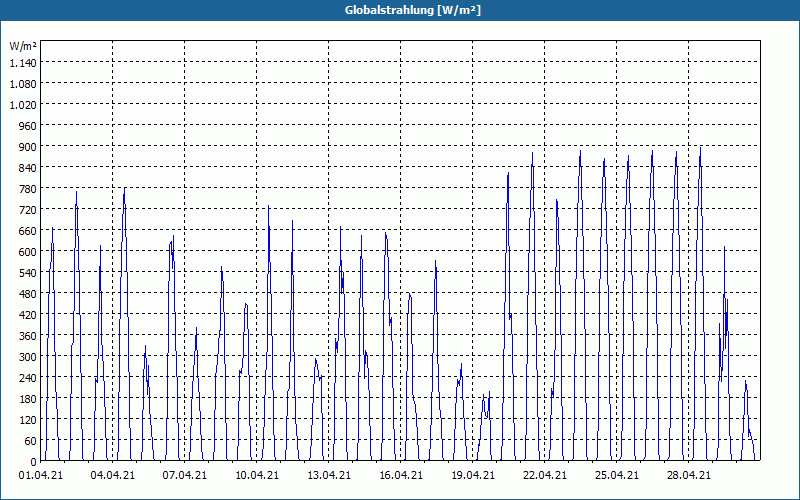Click the 480 y-axis value
The image size is (800, 500).
point(28,294)
